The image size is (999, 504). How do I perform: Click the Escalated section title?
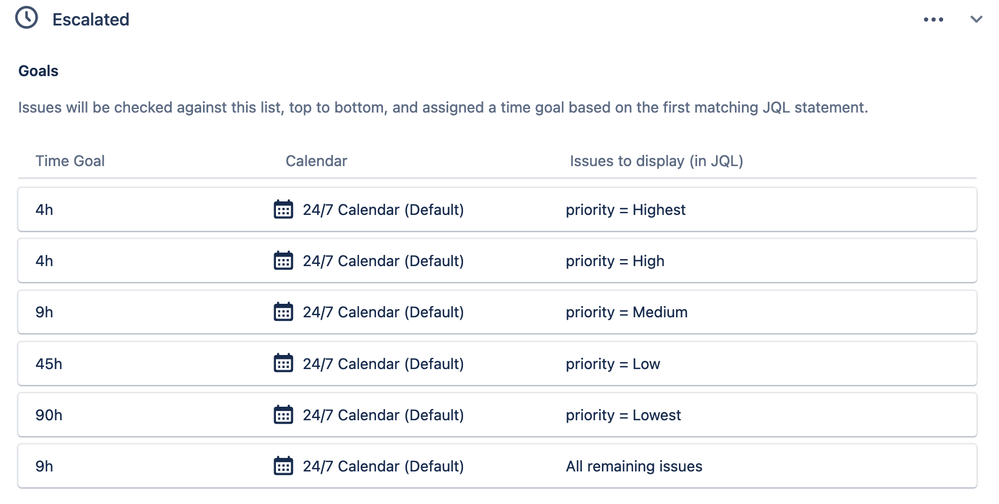pyautogui.click(x=91, y=19)
